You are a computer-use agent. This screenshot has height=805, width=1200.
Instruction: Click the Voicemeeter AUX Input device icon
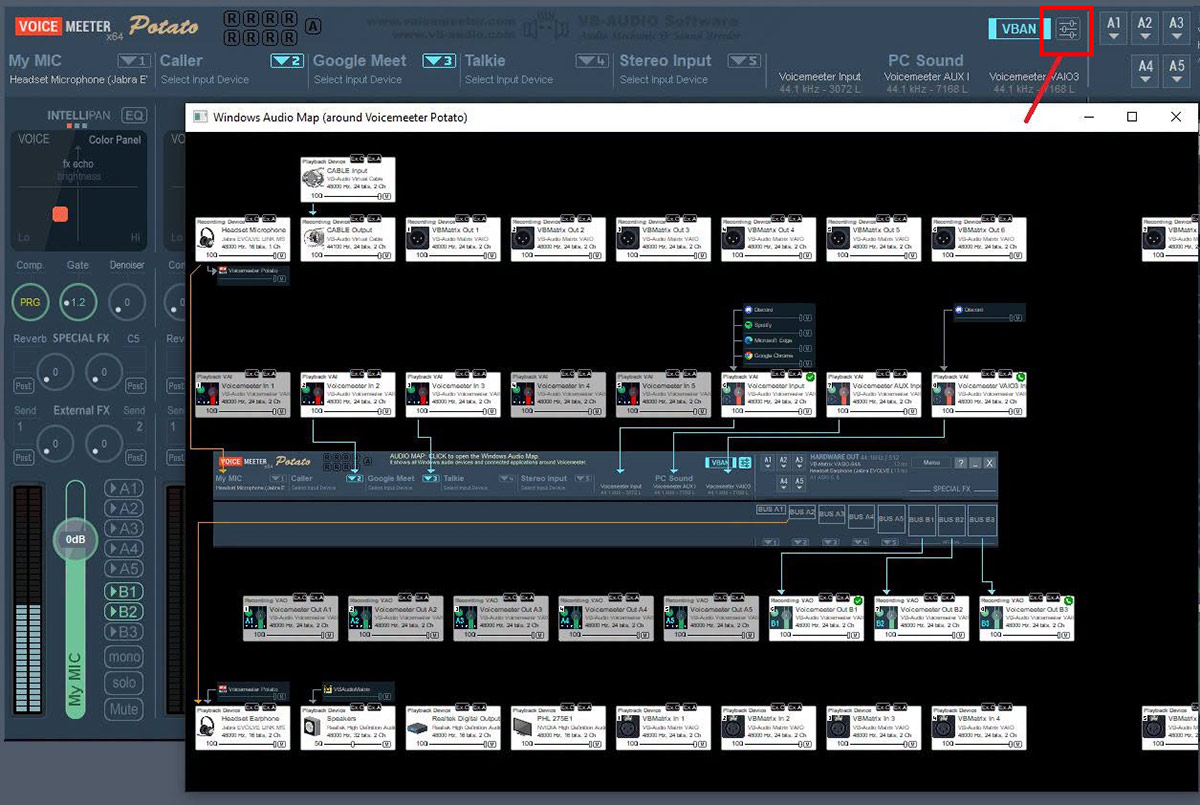coord(840,393)
